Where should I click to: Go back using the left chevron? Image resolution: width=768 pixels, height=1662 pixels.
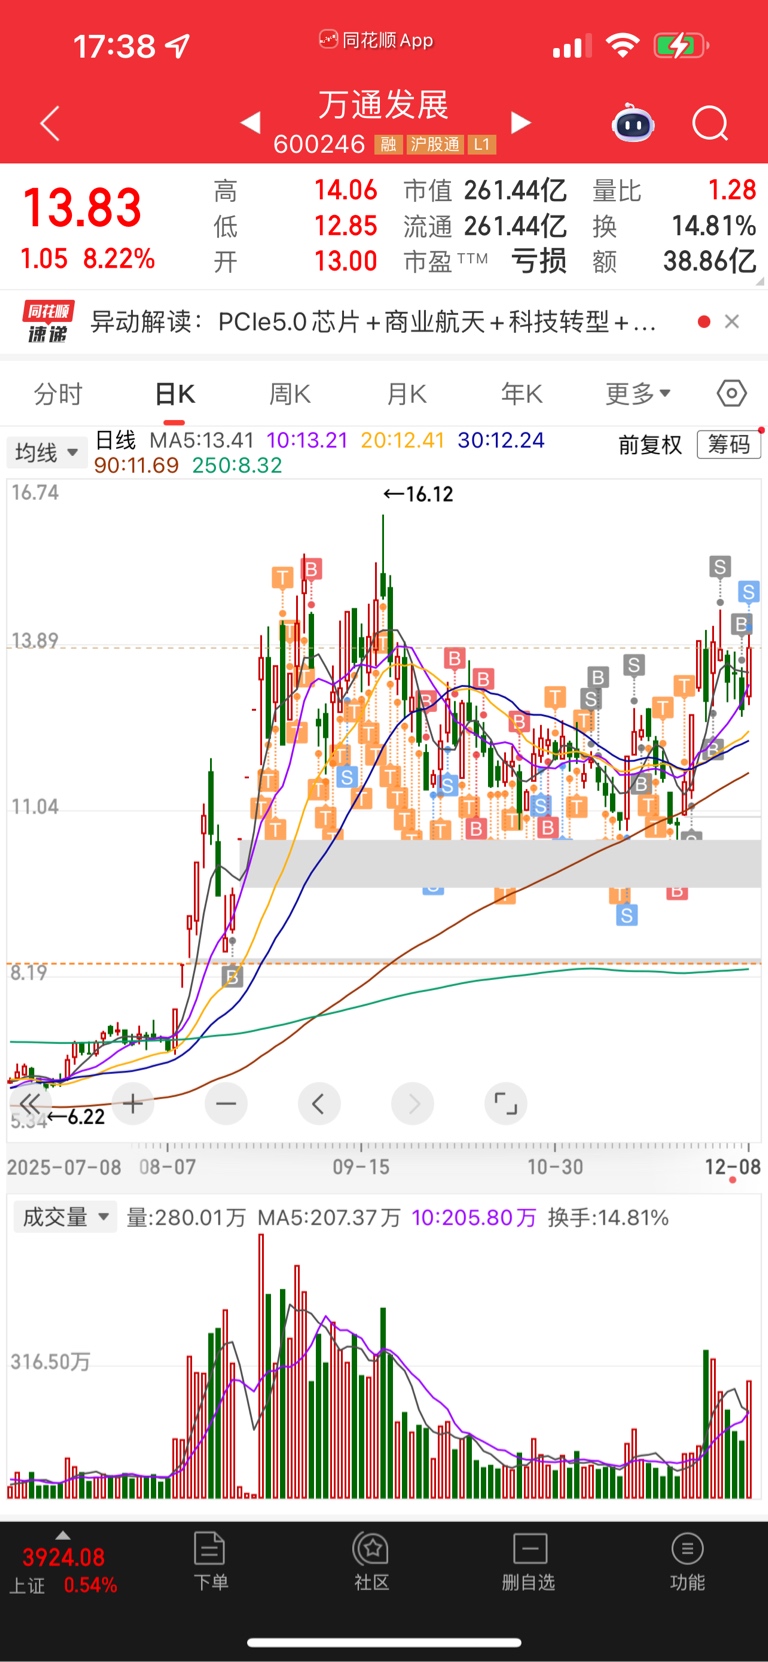pos(50,123)
